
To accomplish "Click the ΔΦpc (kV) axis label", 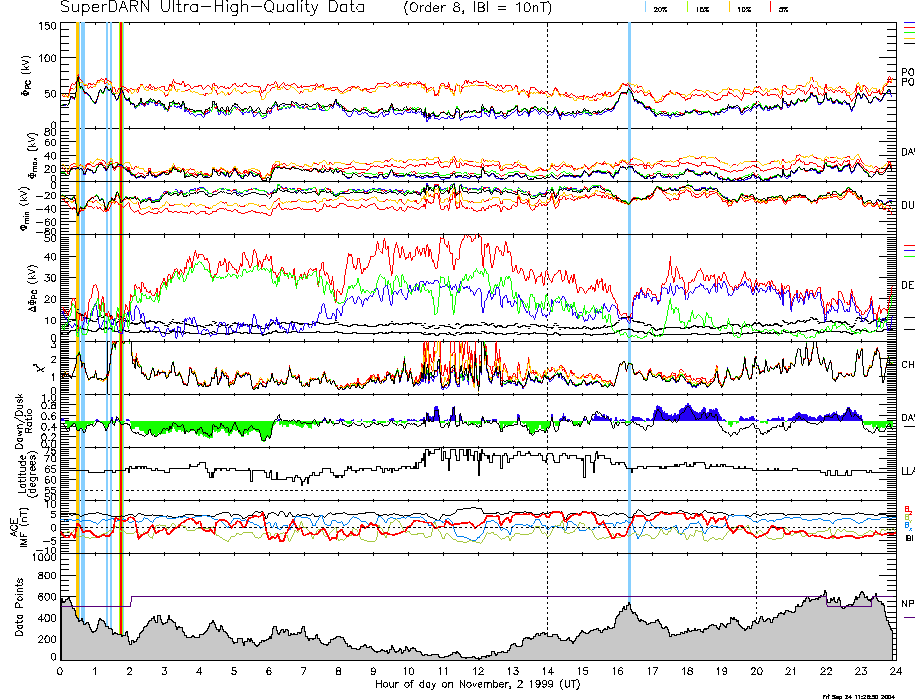I will (x=34, y=286).
